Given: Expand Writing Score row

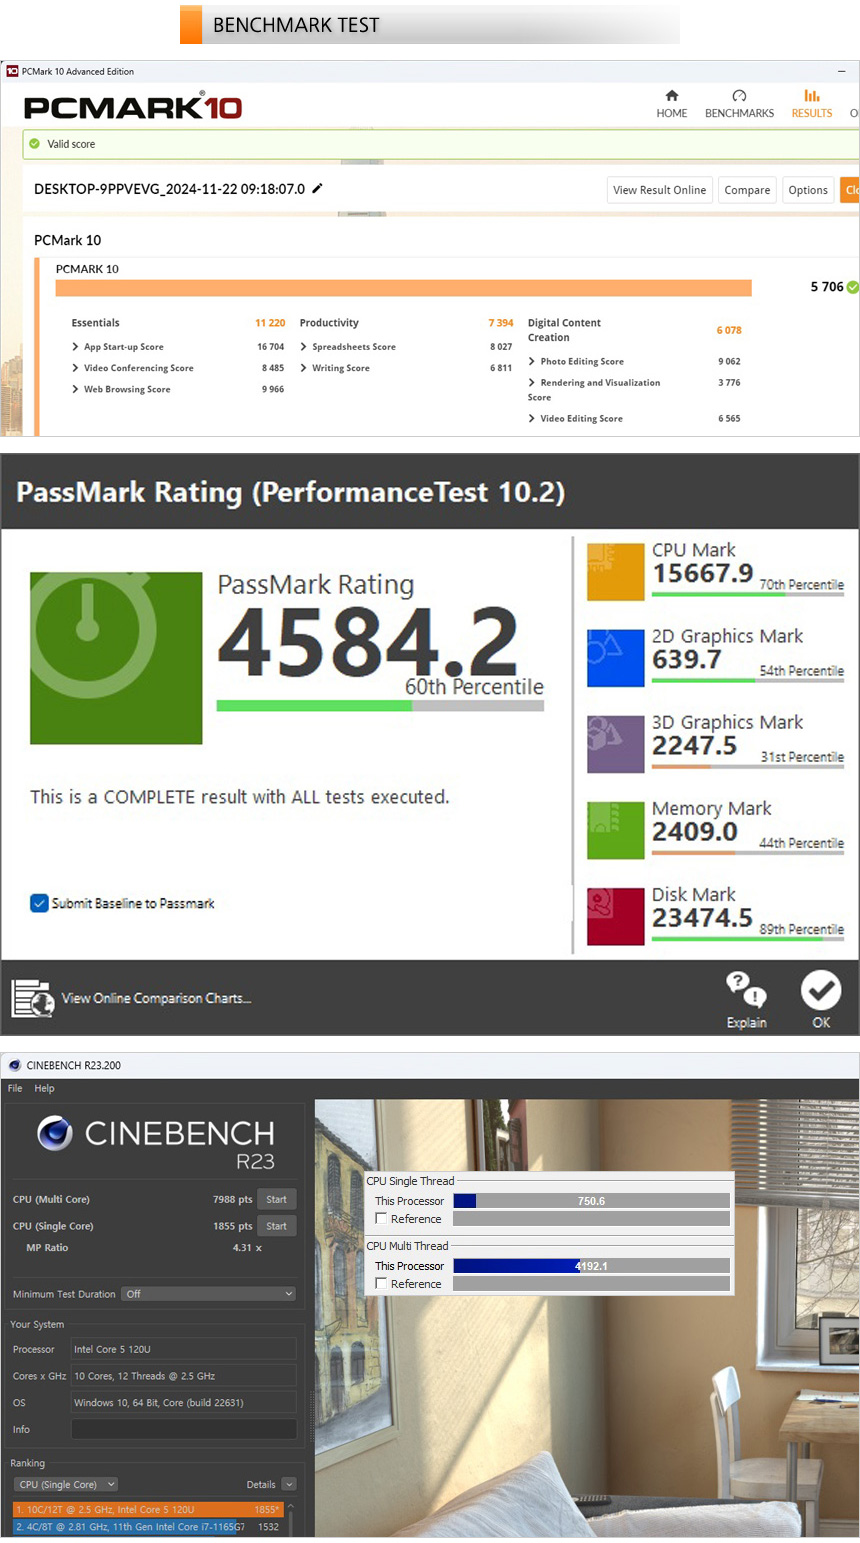Looking at the screenshot, I should point(304,368).
